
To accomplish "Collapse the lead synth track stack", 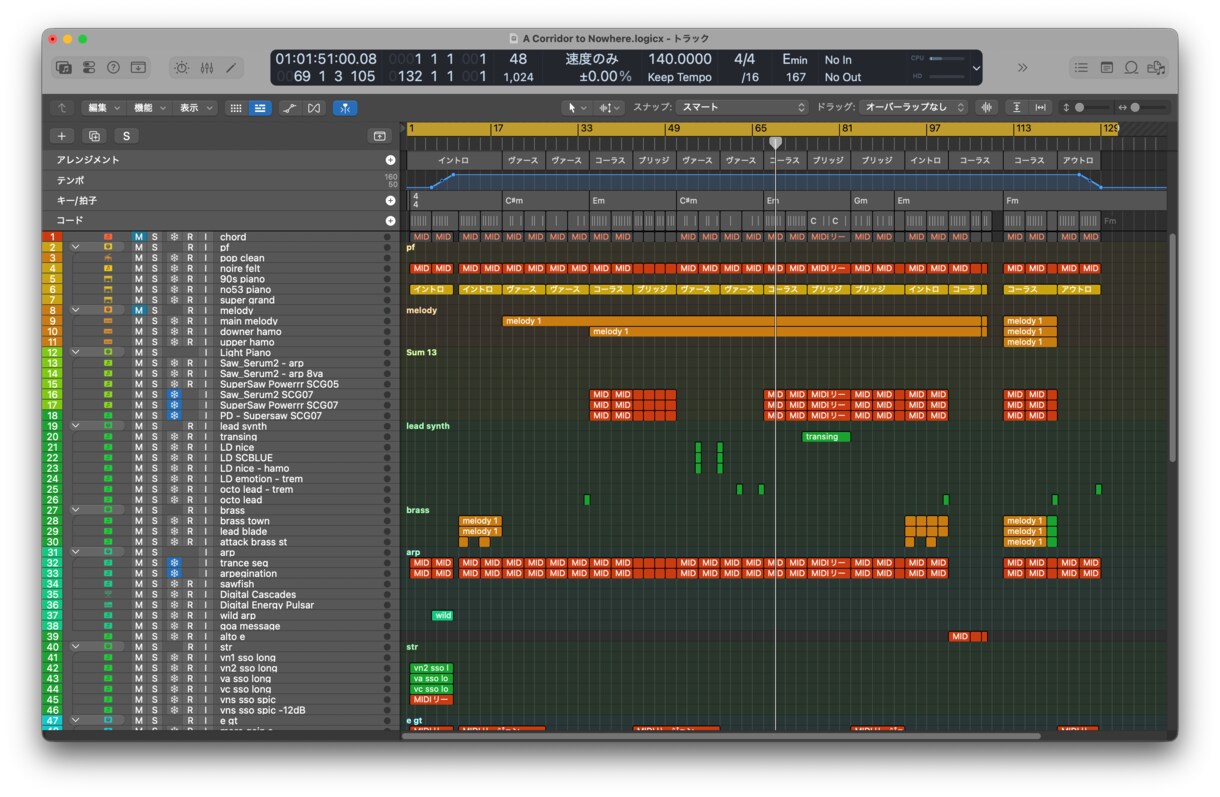I will point(75,426).
